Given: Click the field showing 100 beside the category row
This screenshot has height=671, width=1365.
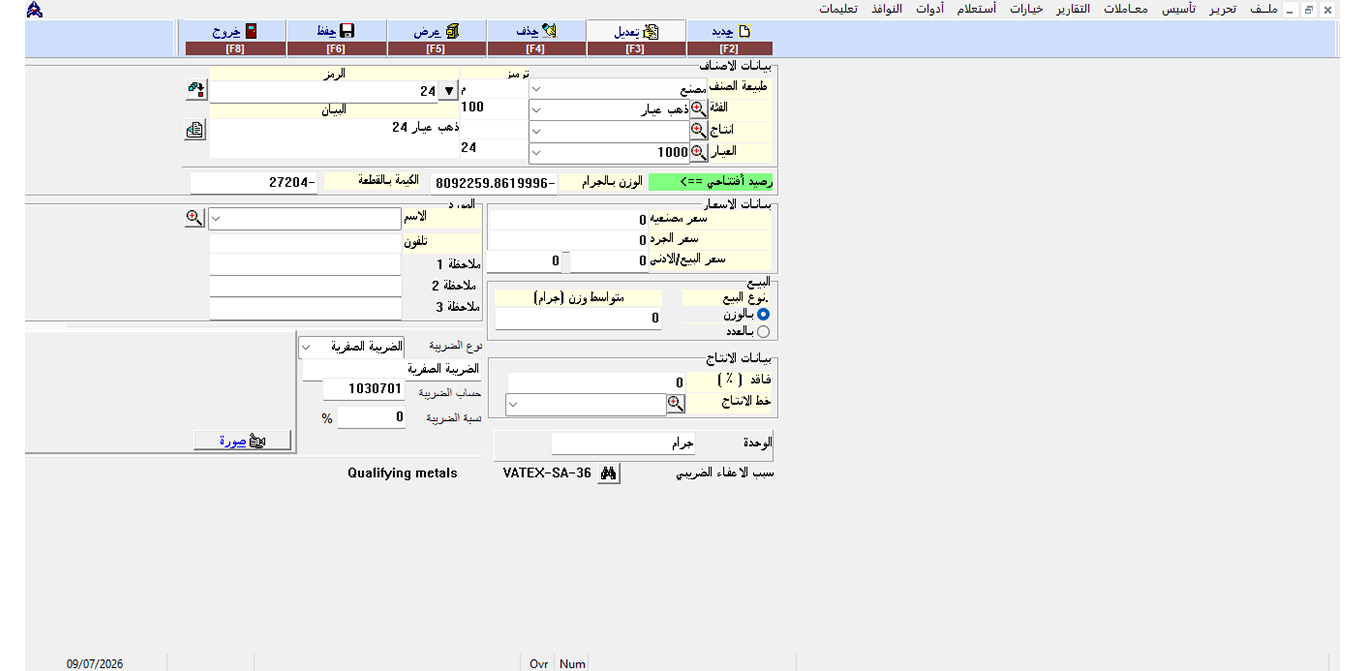Looking at the screenshot, I should [493, 107].
